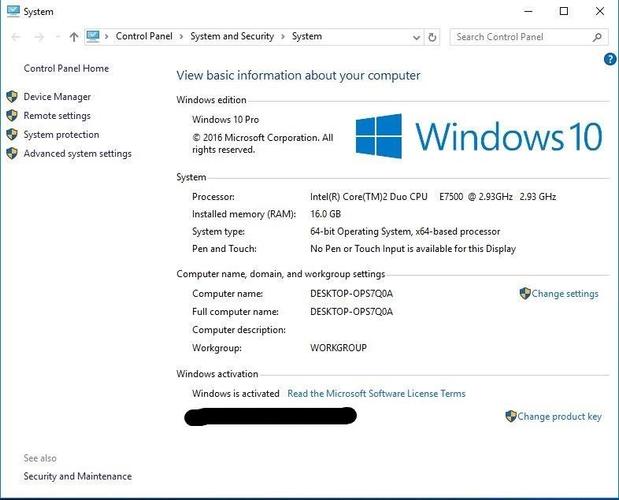
Task: Expand the address bar history dropdown
Action: pyautogui.click(x=416, y=37)
